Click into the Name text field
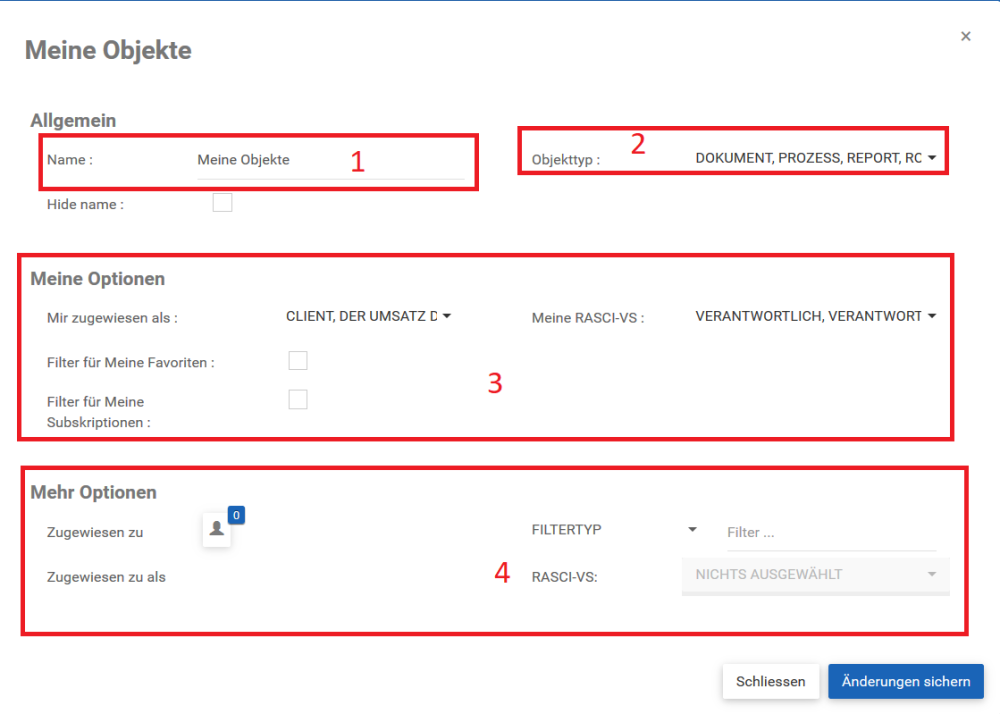This screenshot has width=1000, height=714. (330, 160)
